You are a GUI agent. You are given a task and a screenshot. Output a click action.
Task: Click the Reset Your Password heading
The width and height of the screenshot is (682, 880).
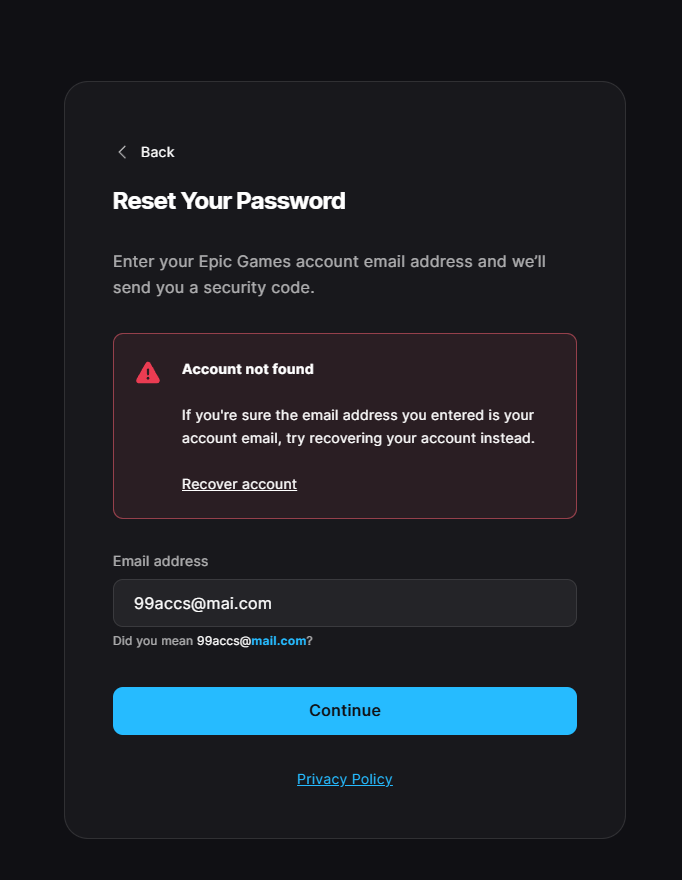[x=229, y=201]
